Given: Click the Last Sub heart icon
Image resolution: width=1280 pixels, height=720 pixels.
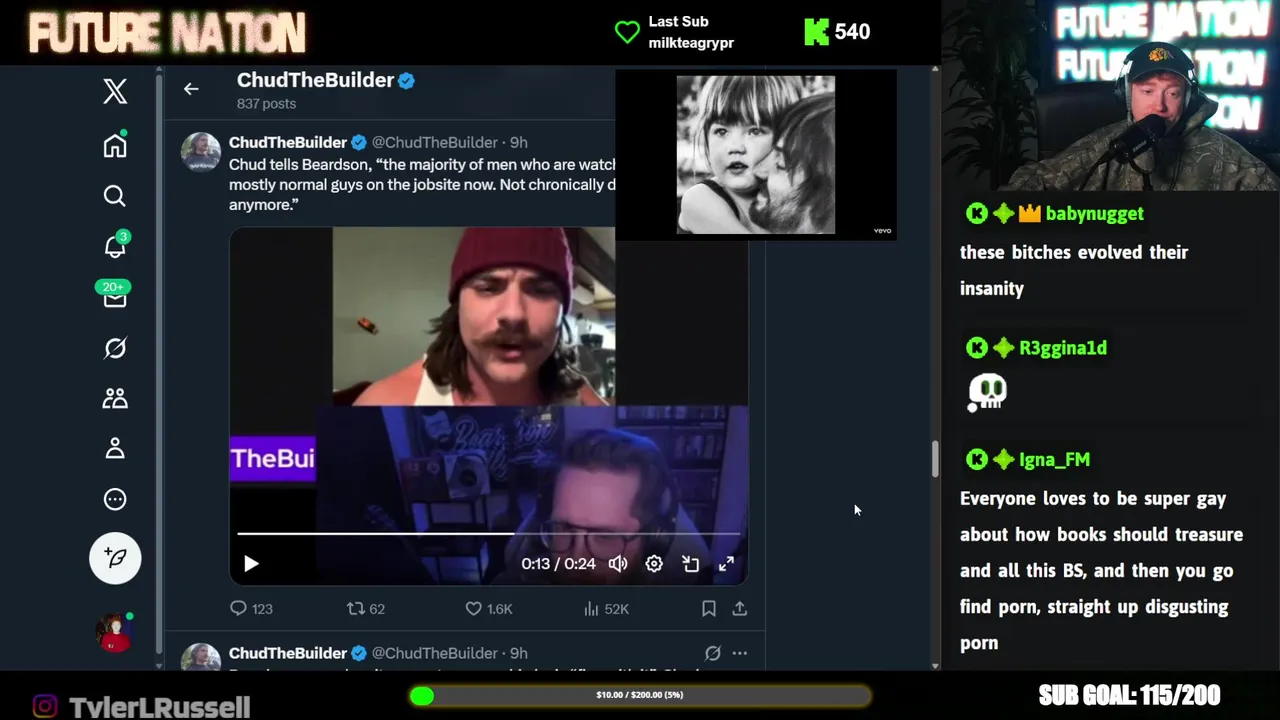Looking at the screenshot, I should coord(627,32).
